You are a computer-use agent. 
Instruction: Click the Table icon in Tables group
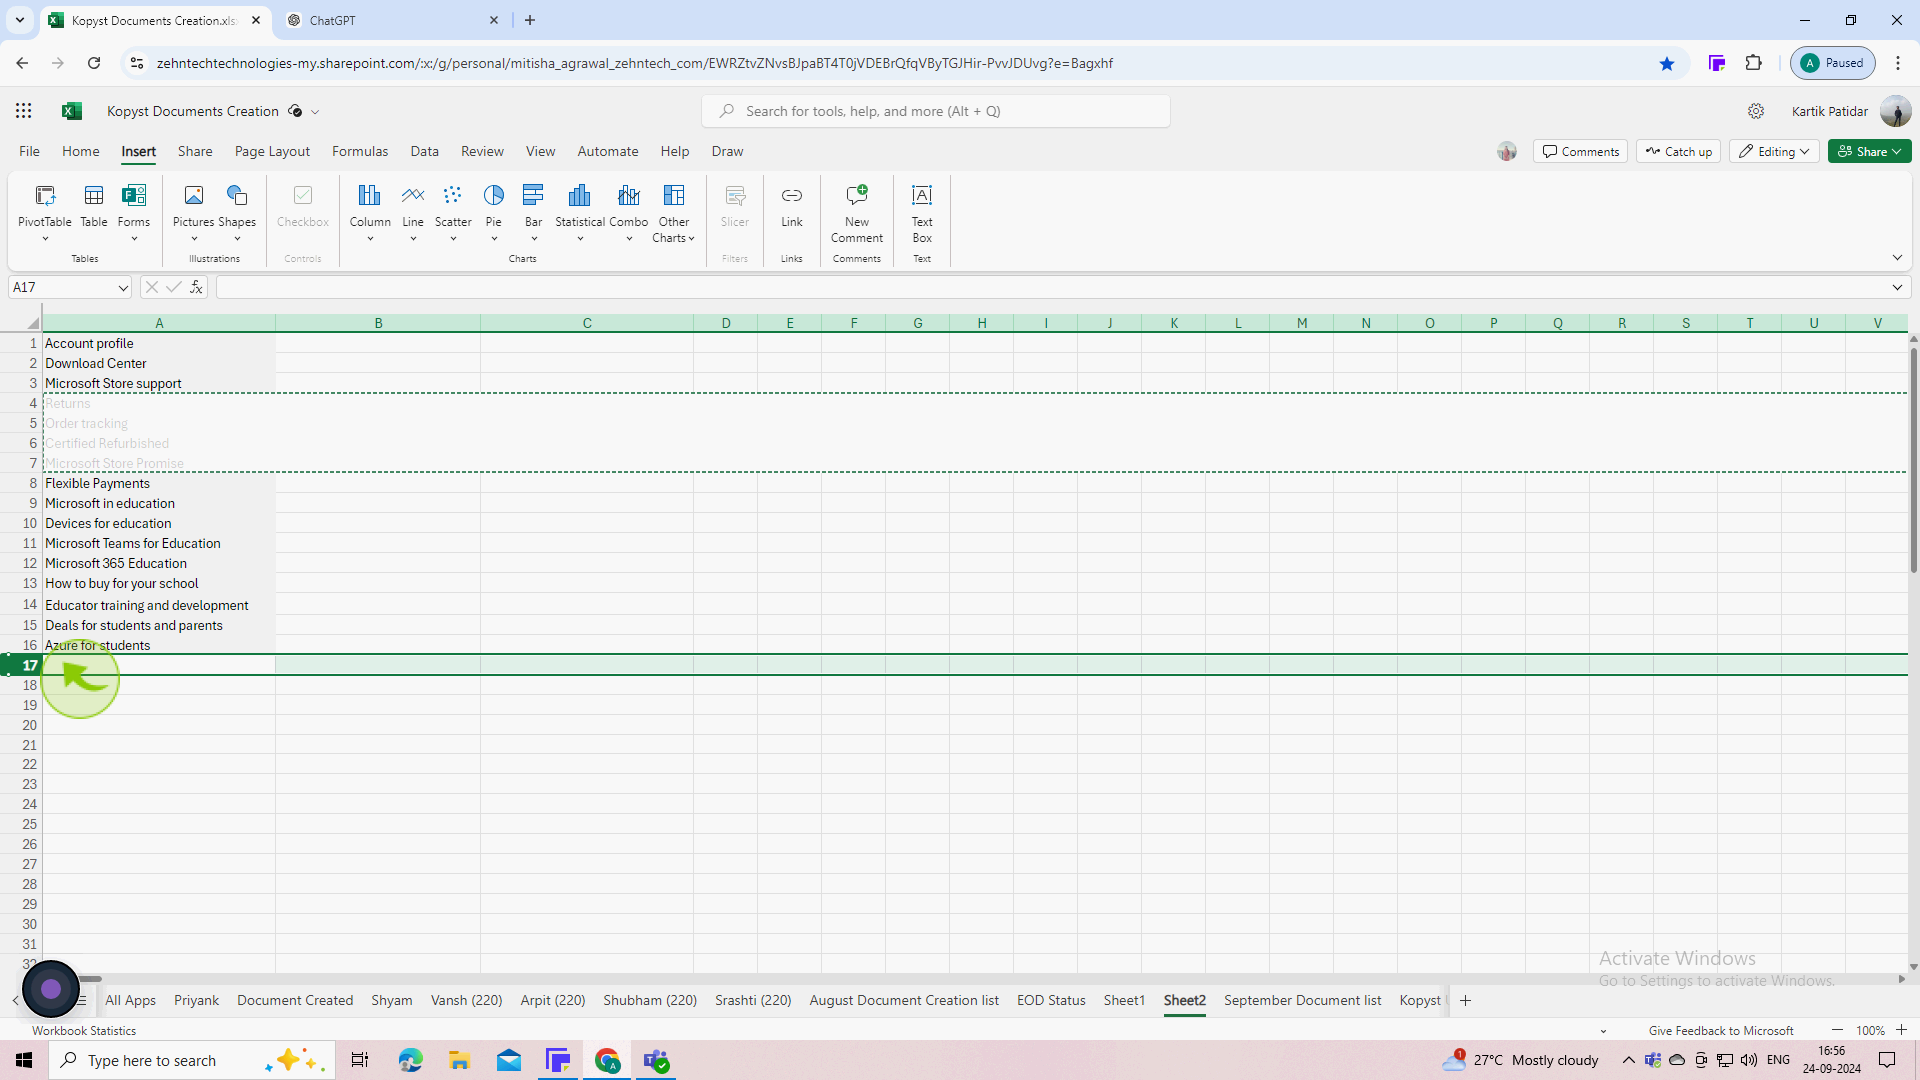point(94,206)
